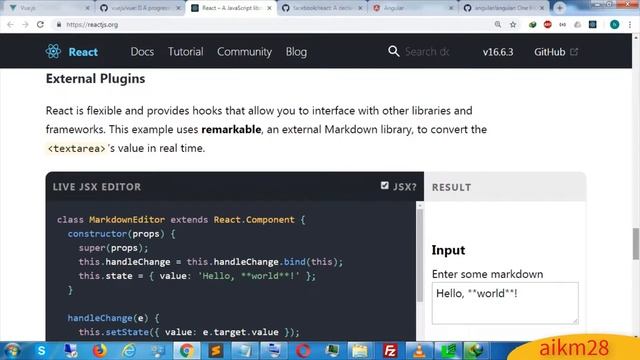Launch Internet Explorer from the taskbar

click(x=129, y=351)
